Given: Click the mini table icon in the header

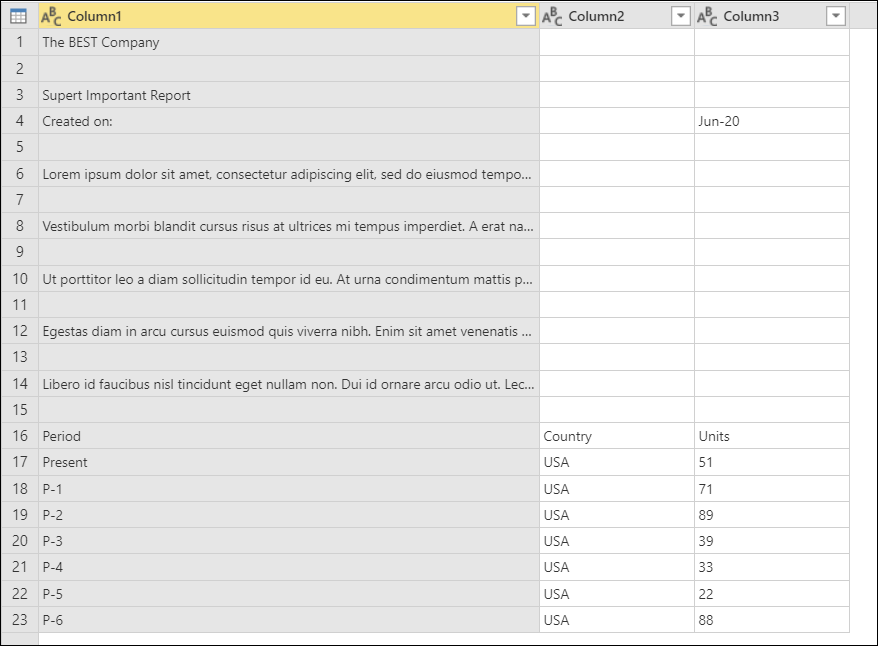Looking at the screenshot, I should [17, 17].
